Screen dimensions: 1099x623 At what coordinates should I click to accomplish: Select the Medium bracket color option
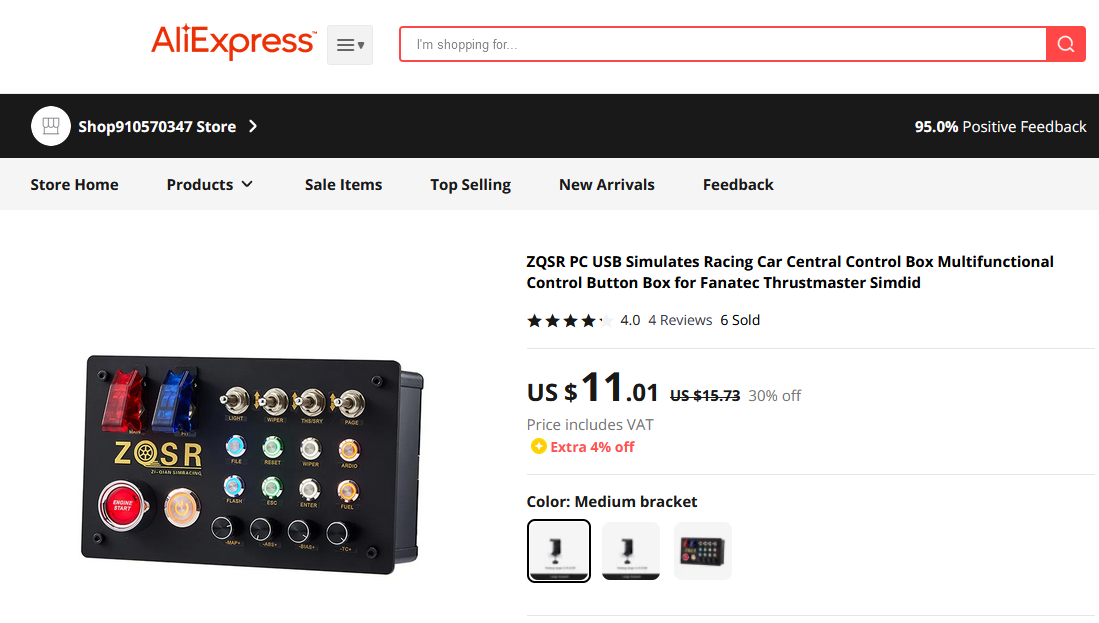[x=559, y=551]
